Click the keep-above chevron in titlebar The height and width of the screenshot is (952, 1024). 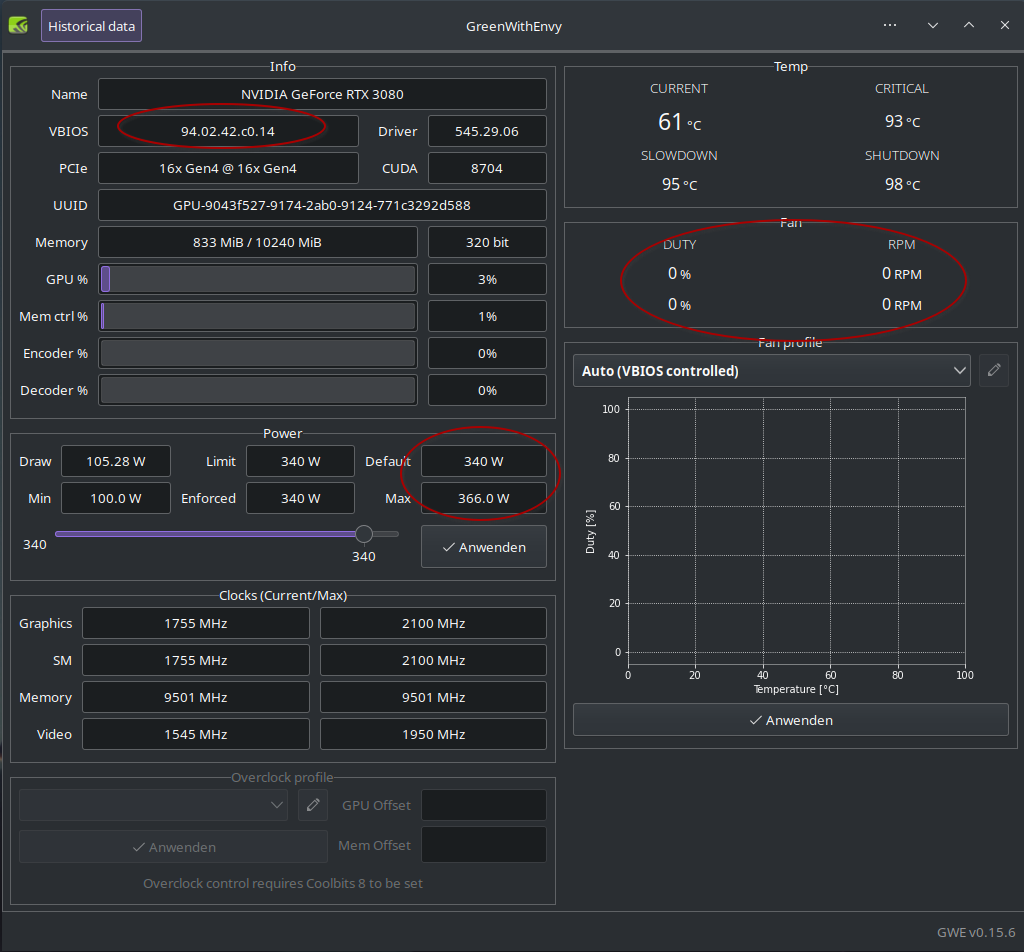coord(968,25)
